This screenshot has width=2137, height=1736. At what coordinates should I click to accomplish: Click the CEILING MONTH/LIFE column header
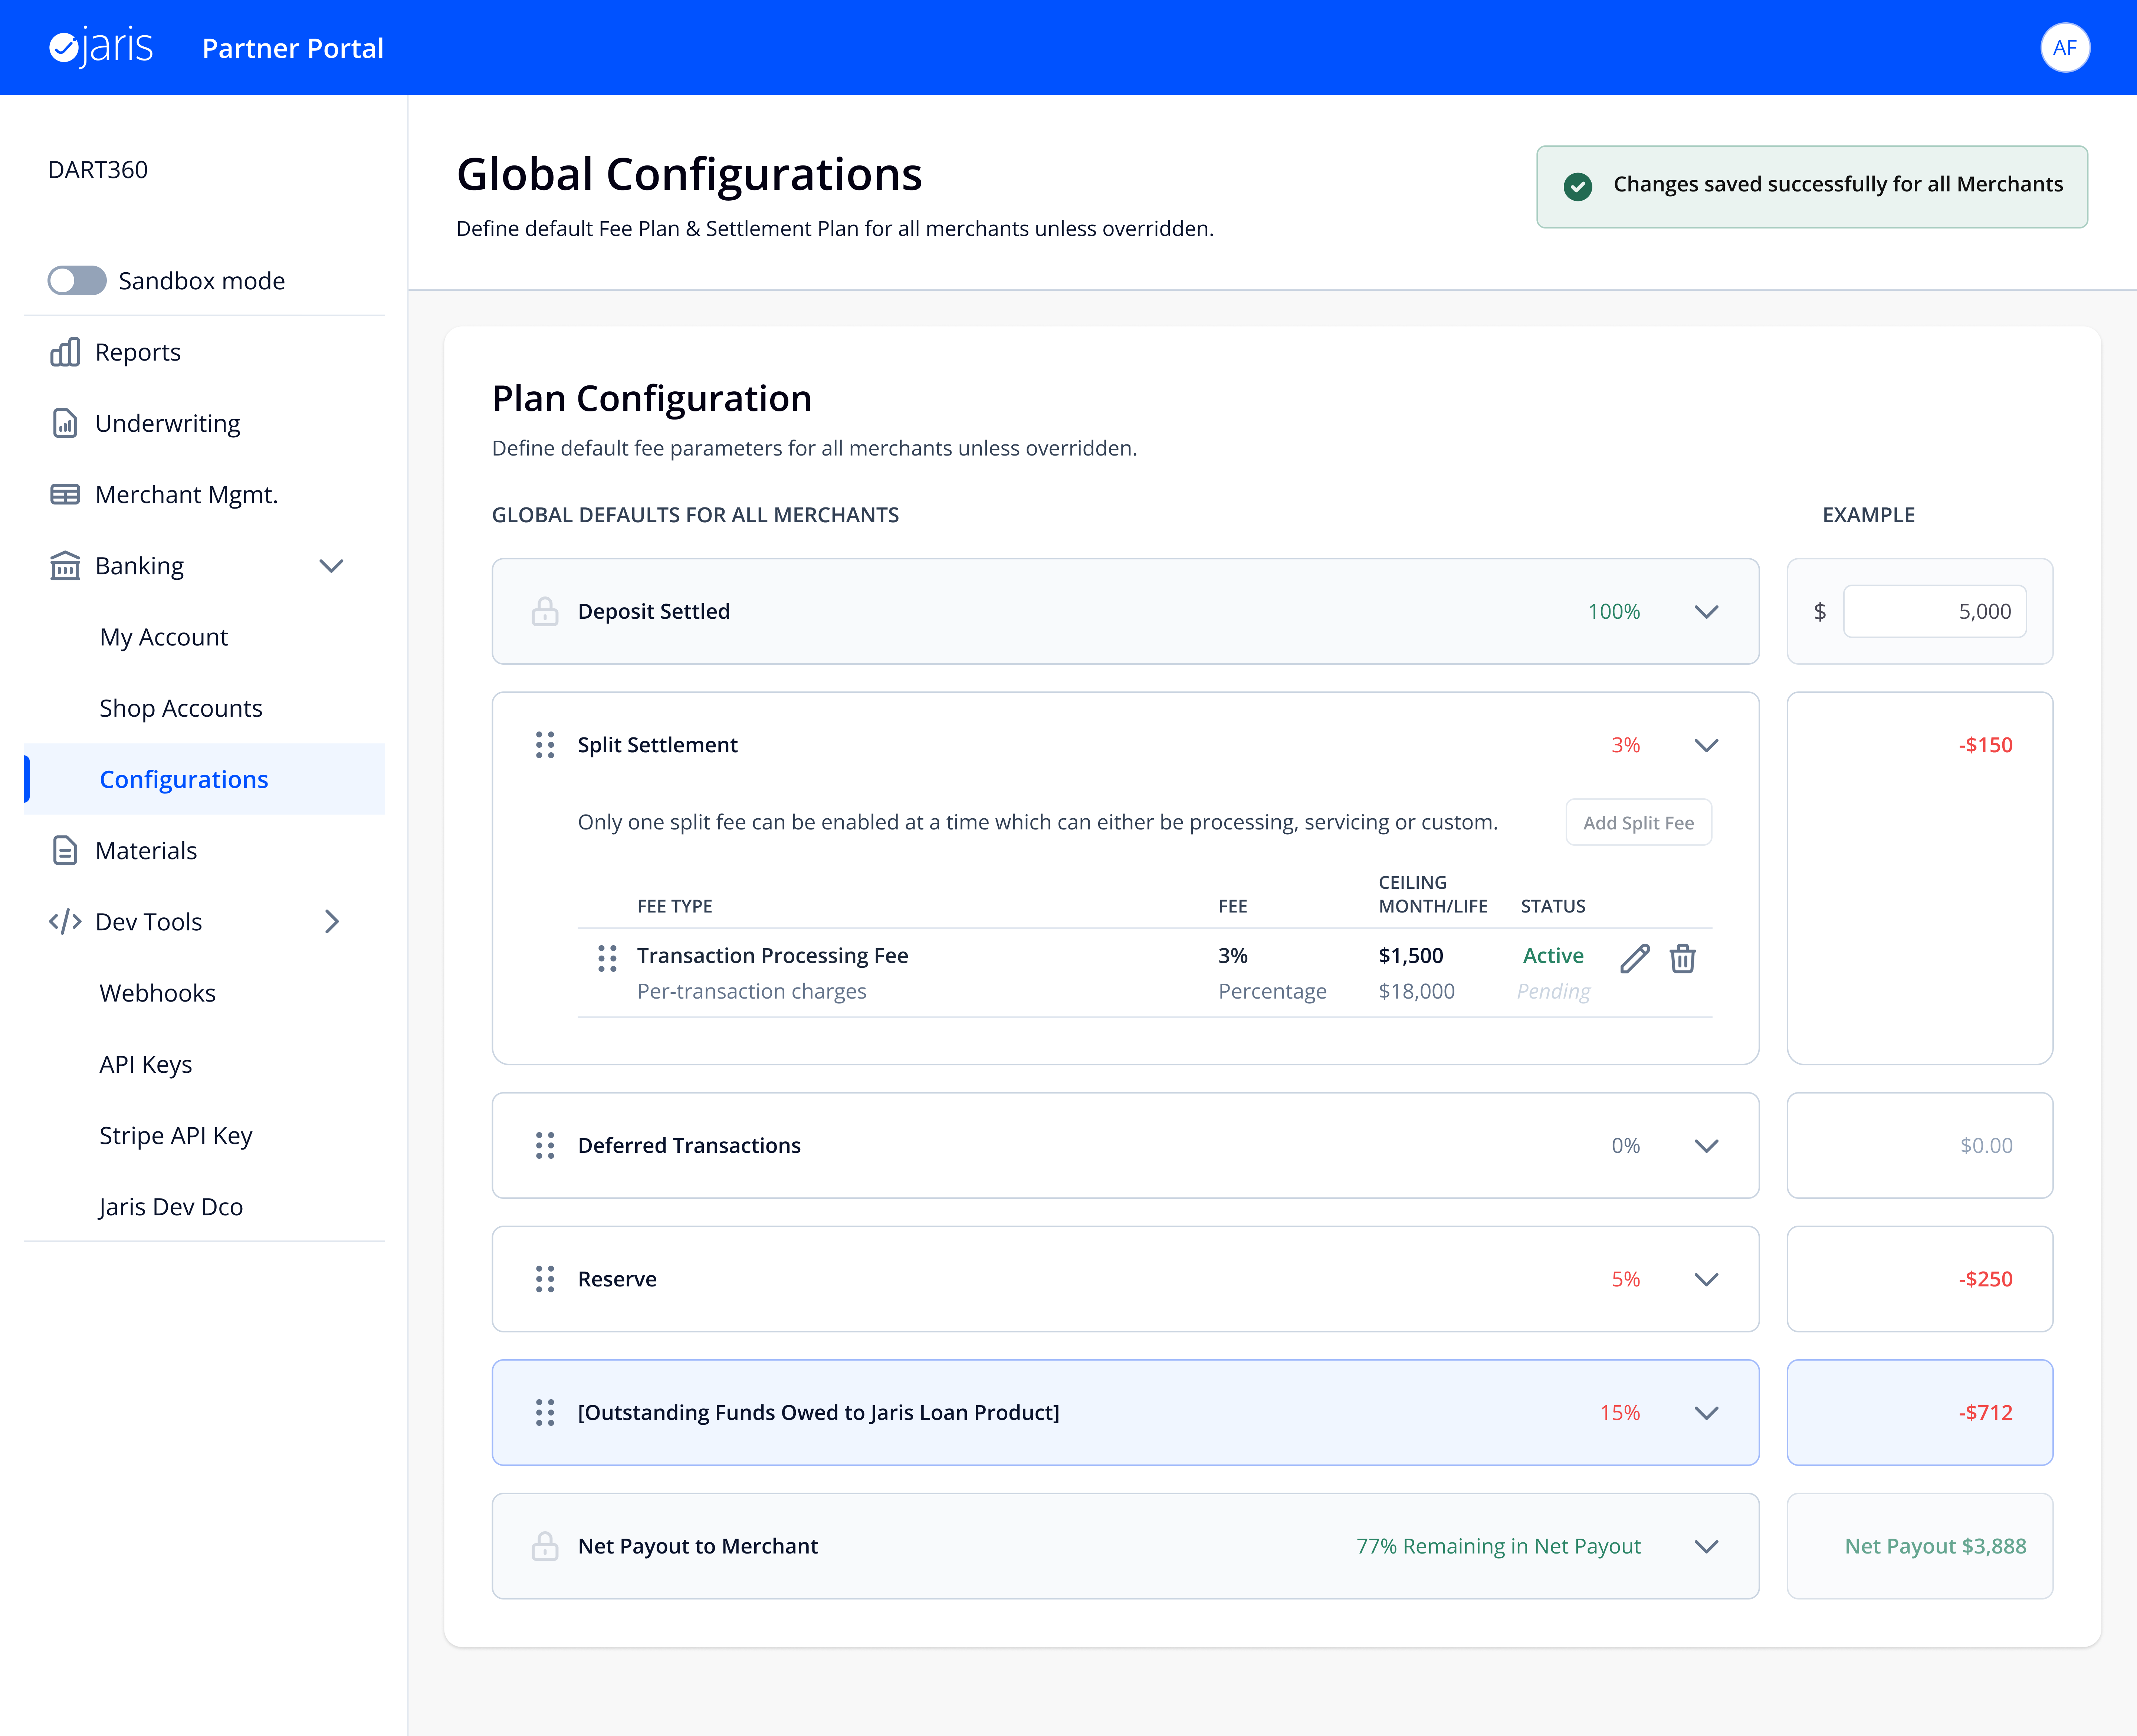coord(1433,894)
